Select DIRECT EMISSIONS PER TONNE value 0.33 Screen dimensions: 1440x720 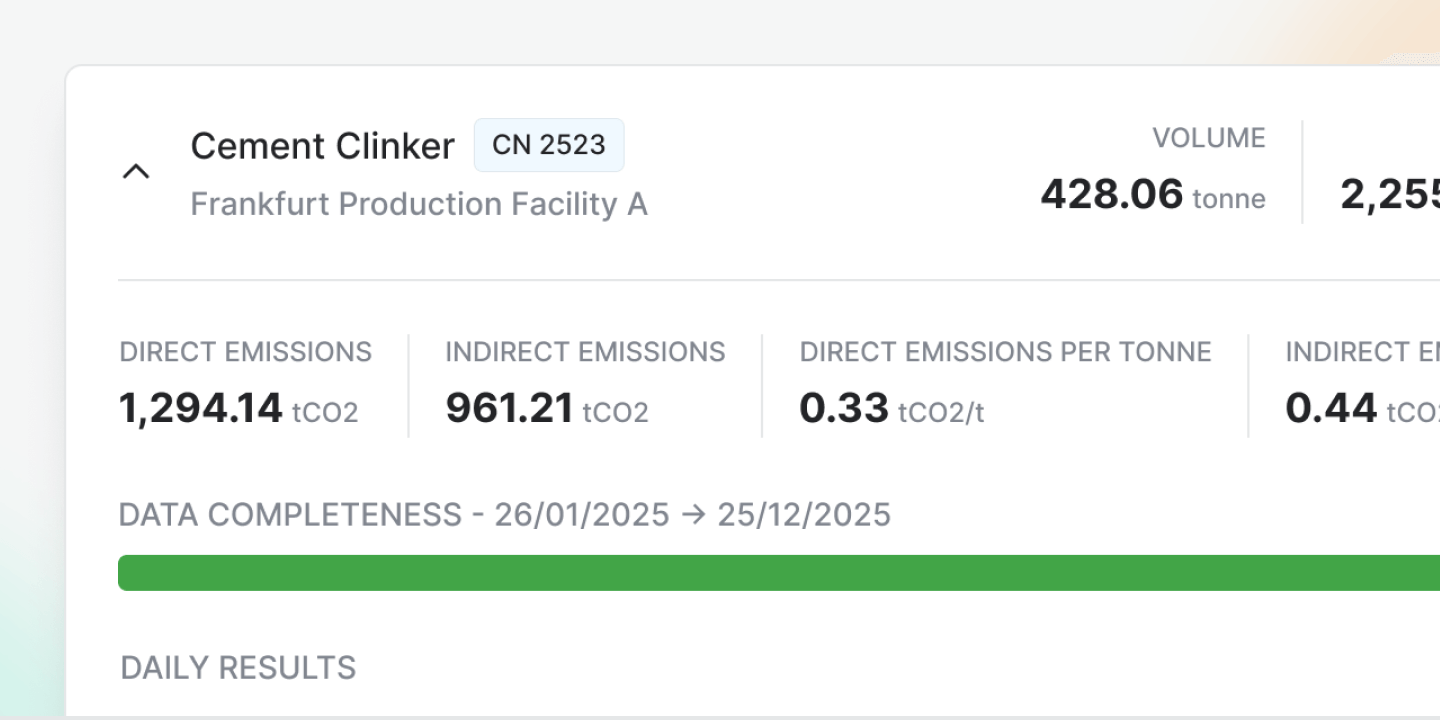tap(844, 407)
